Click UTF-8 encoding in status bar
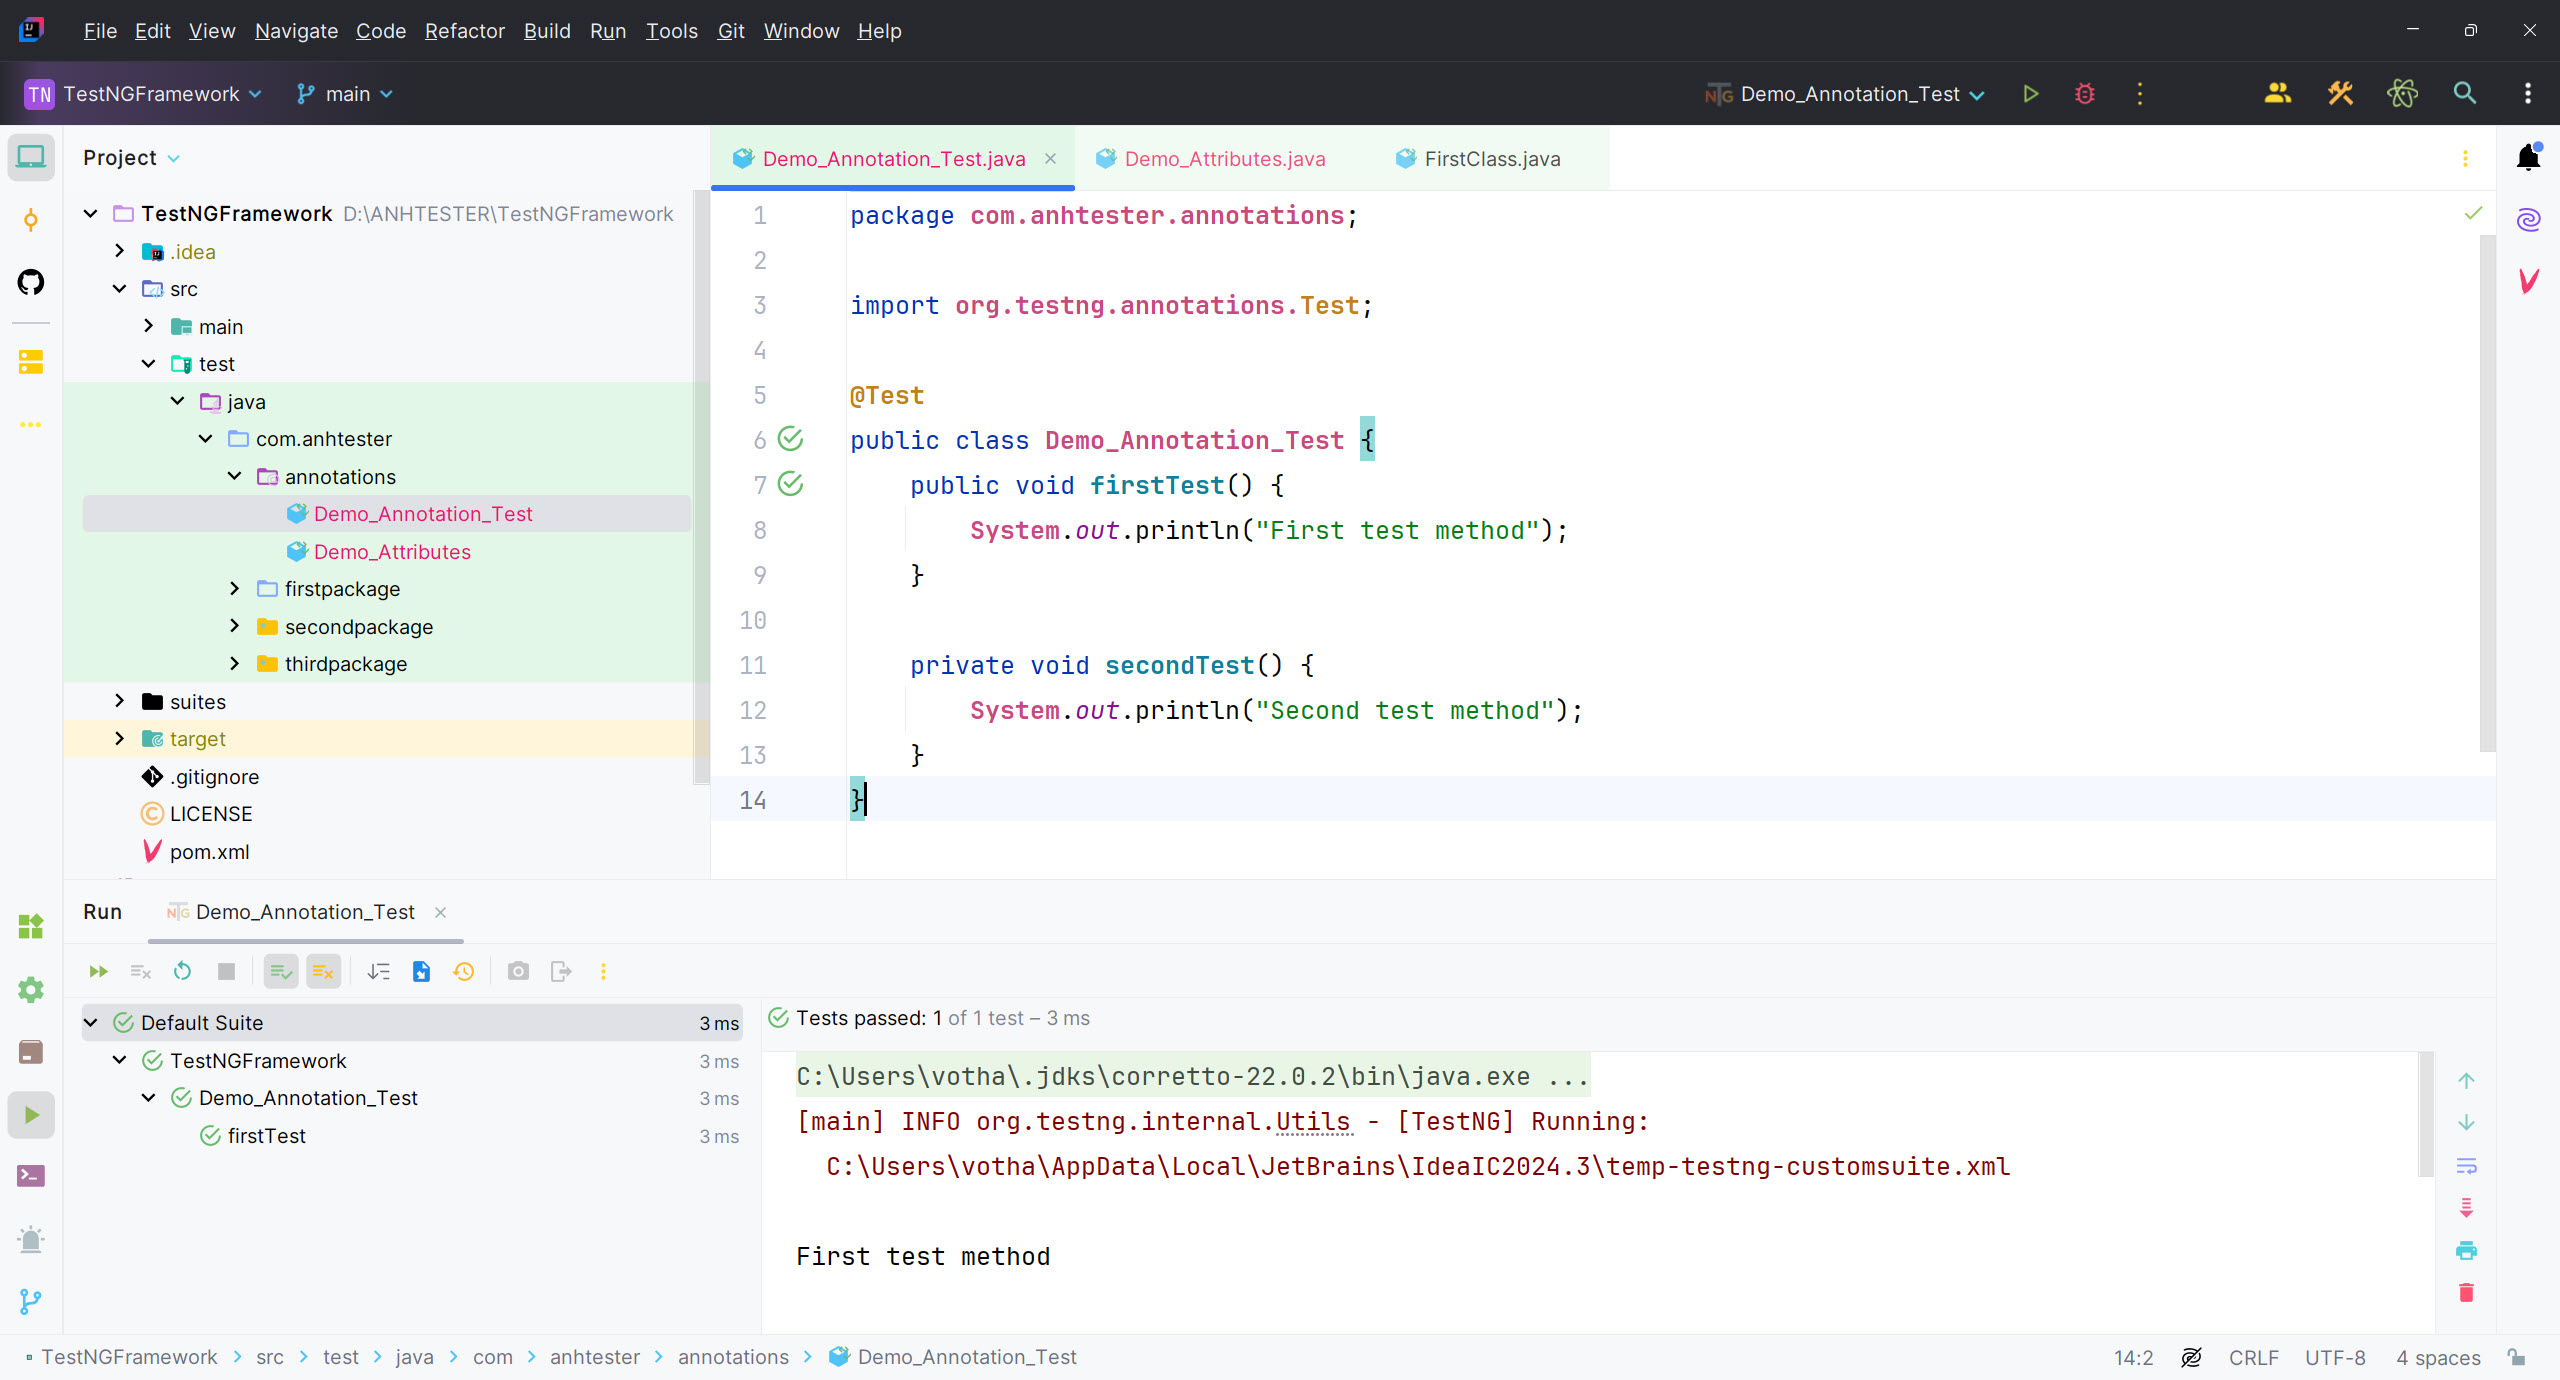The image size is (2560, 1380). coord(2335,1358)
